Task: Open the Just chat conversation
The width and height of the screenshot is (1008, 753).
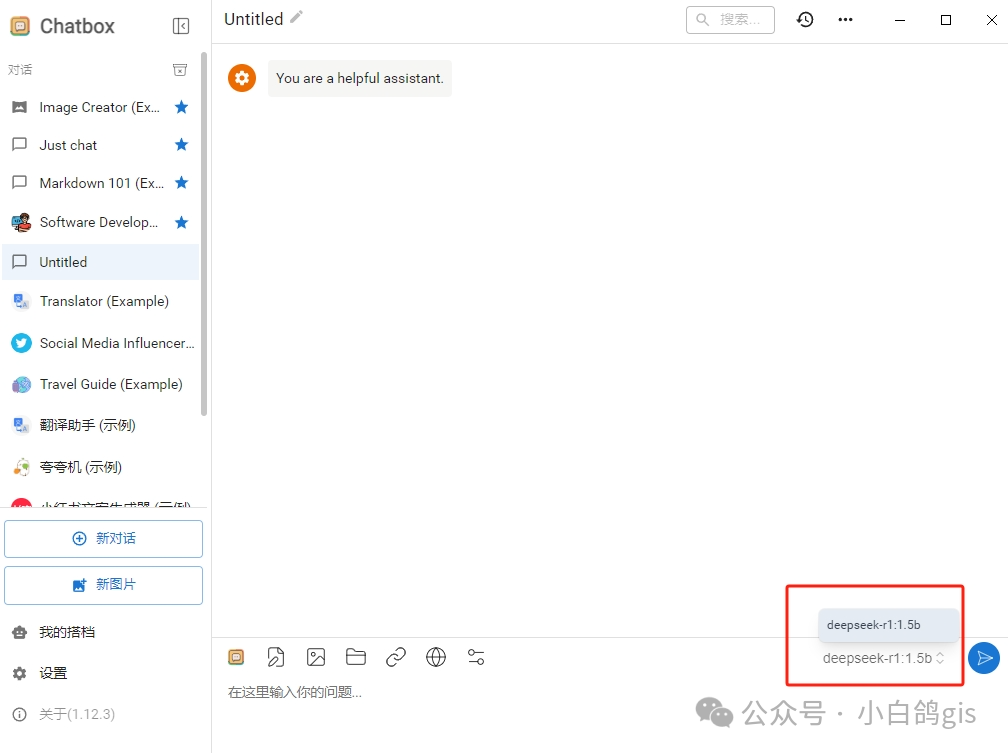Action: click(101, 145)
